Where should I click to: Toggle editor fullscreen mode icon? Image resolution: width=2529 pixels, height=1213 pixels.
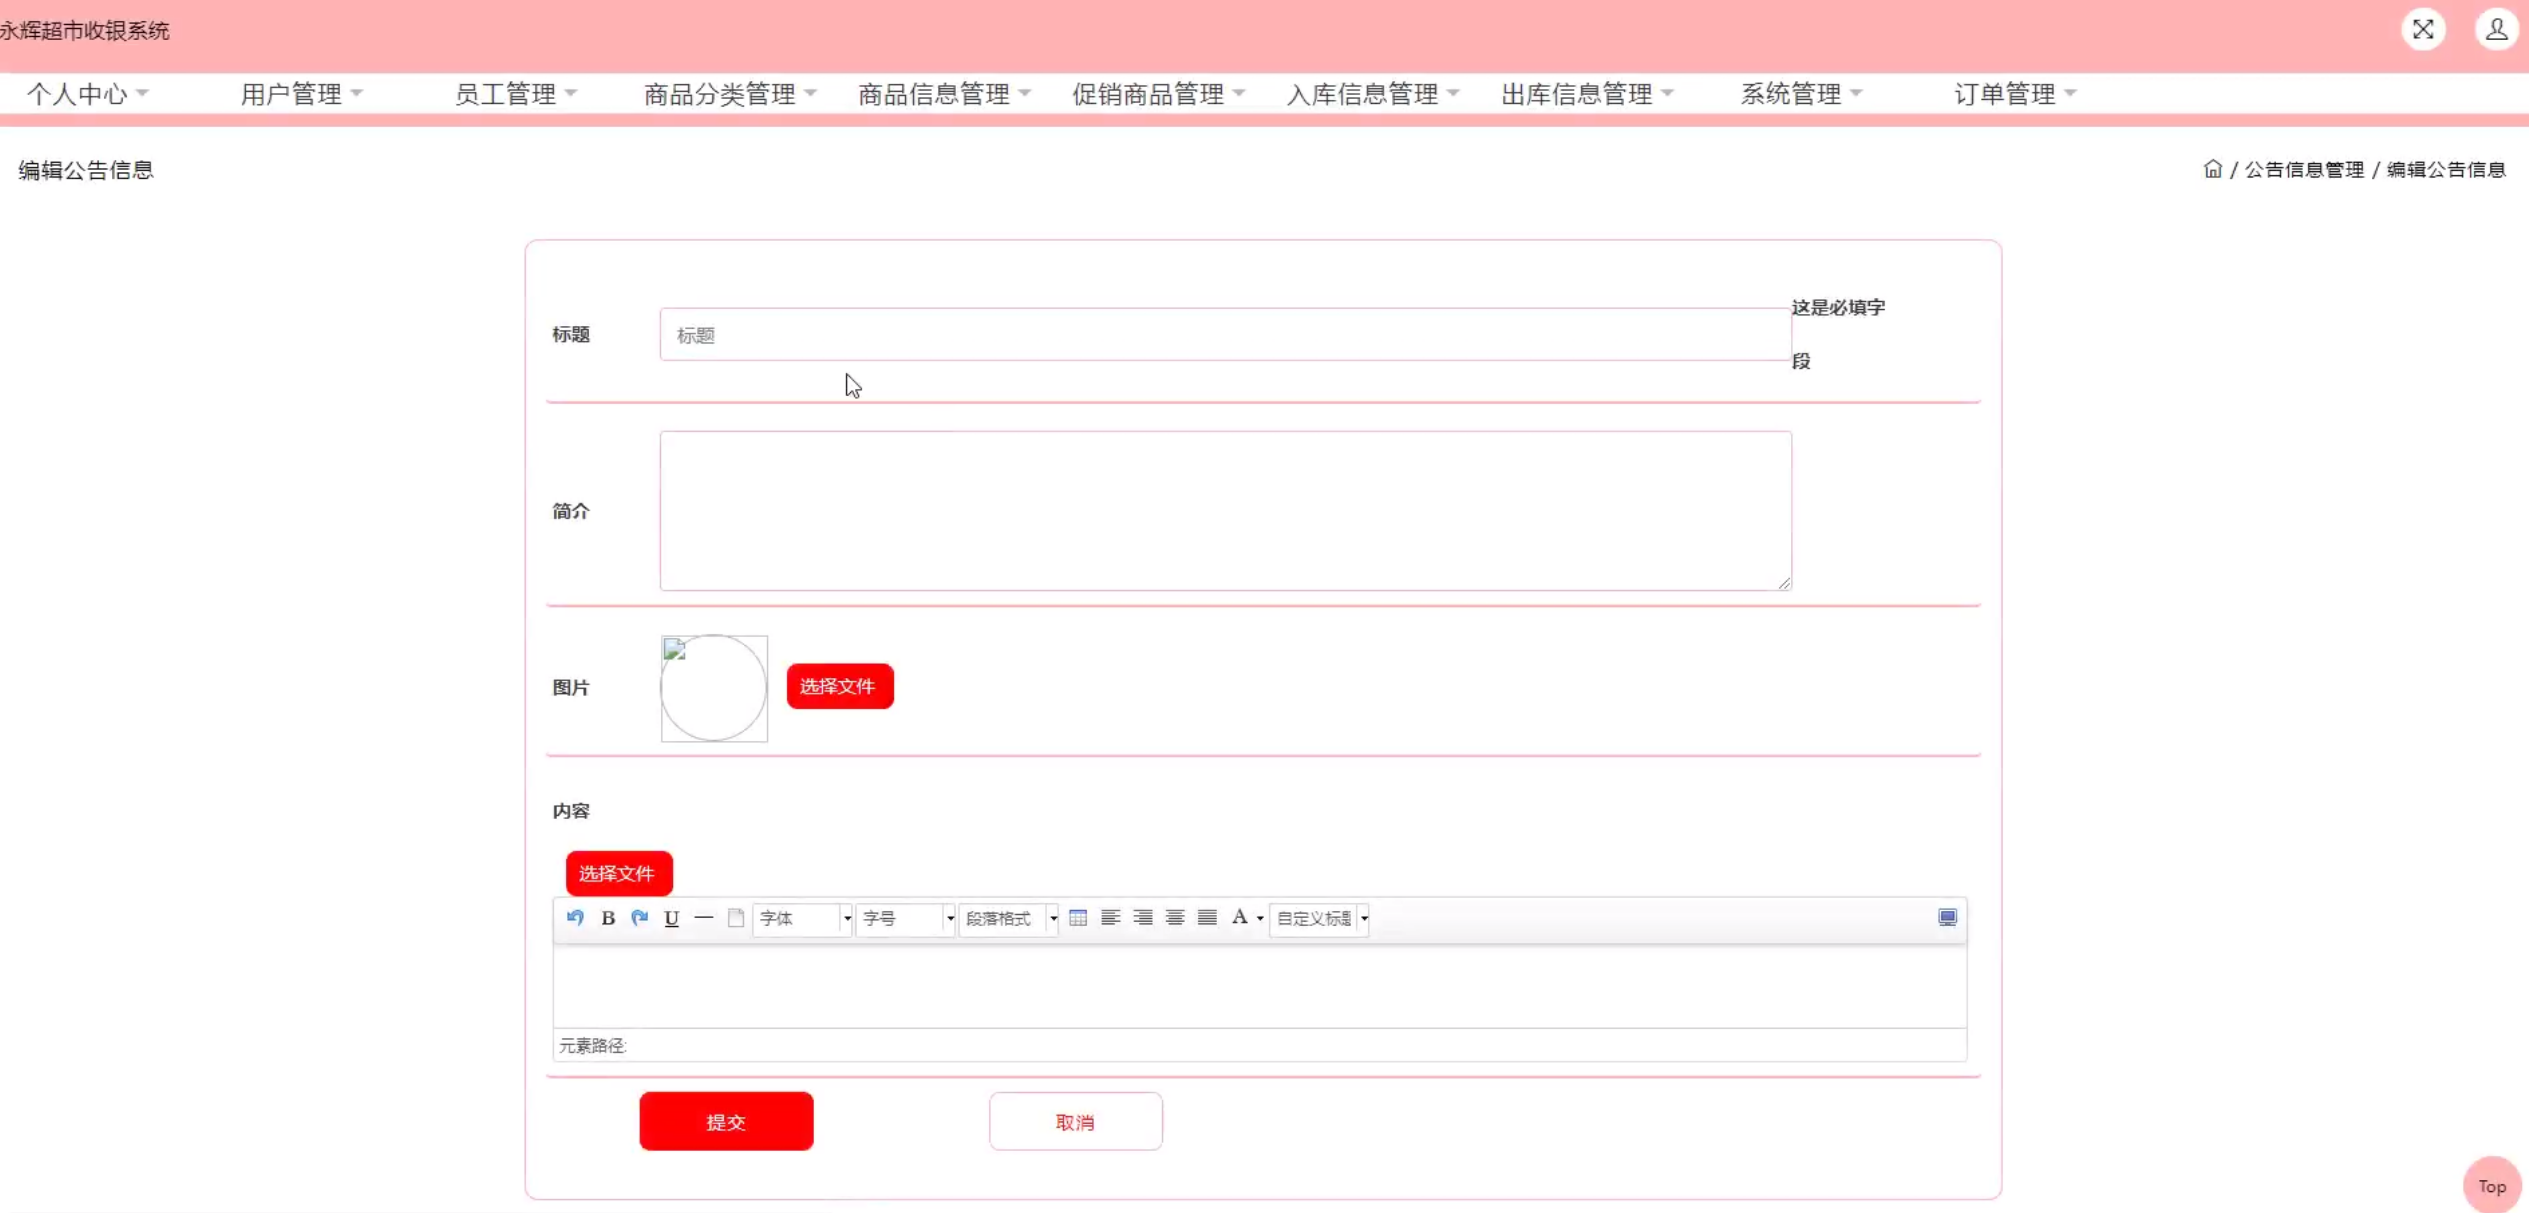tap(1946, 917)
